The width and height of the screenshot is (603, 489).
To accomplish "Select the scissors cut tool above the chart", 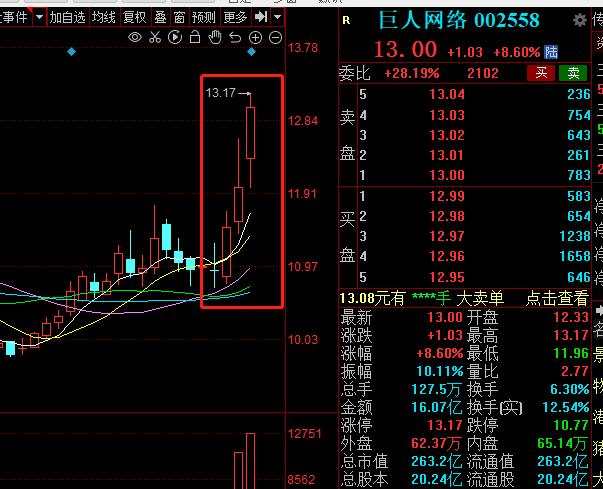I will (155, 37).
